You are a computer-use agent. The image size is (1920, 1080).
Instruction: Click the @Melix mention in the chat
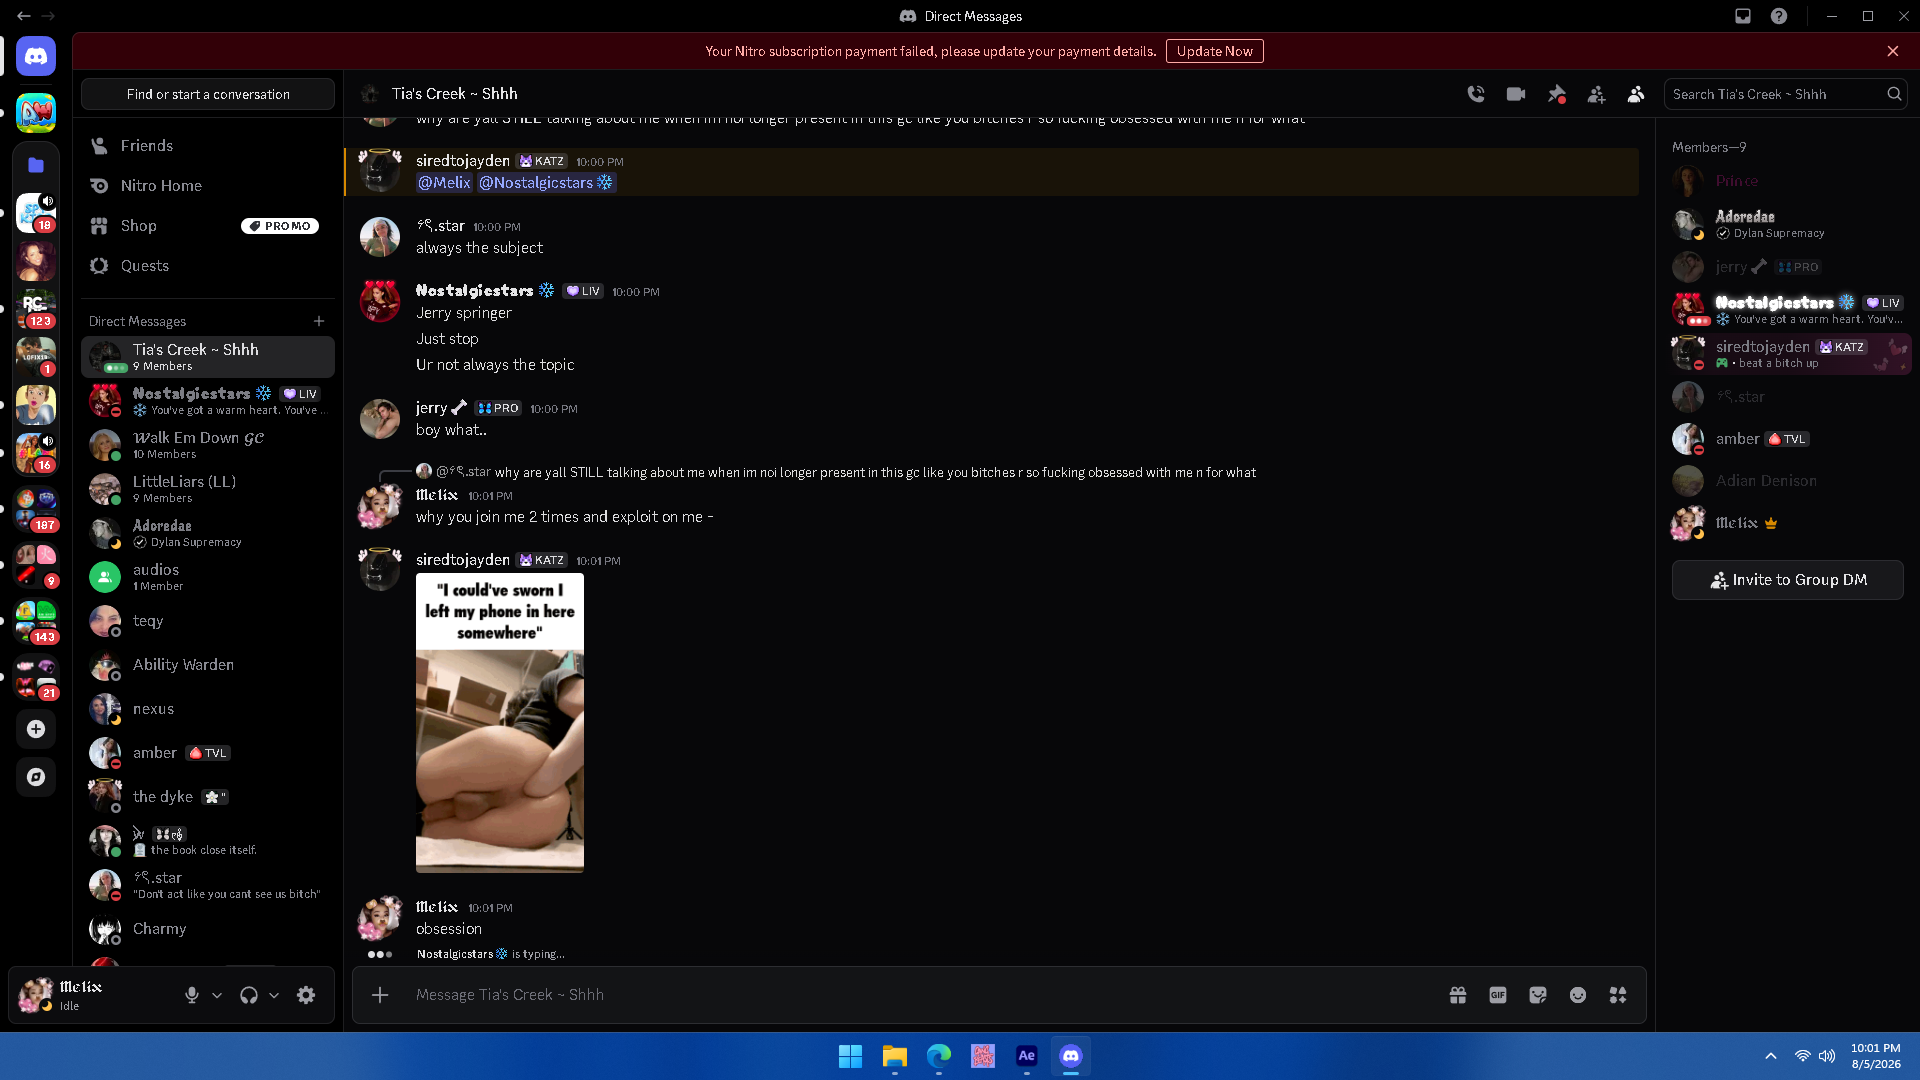(444, 183)
